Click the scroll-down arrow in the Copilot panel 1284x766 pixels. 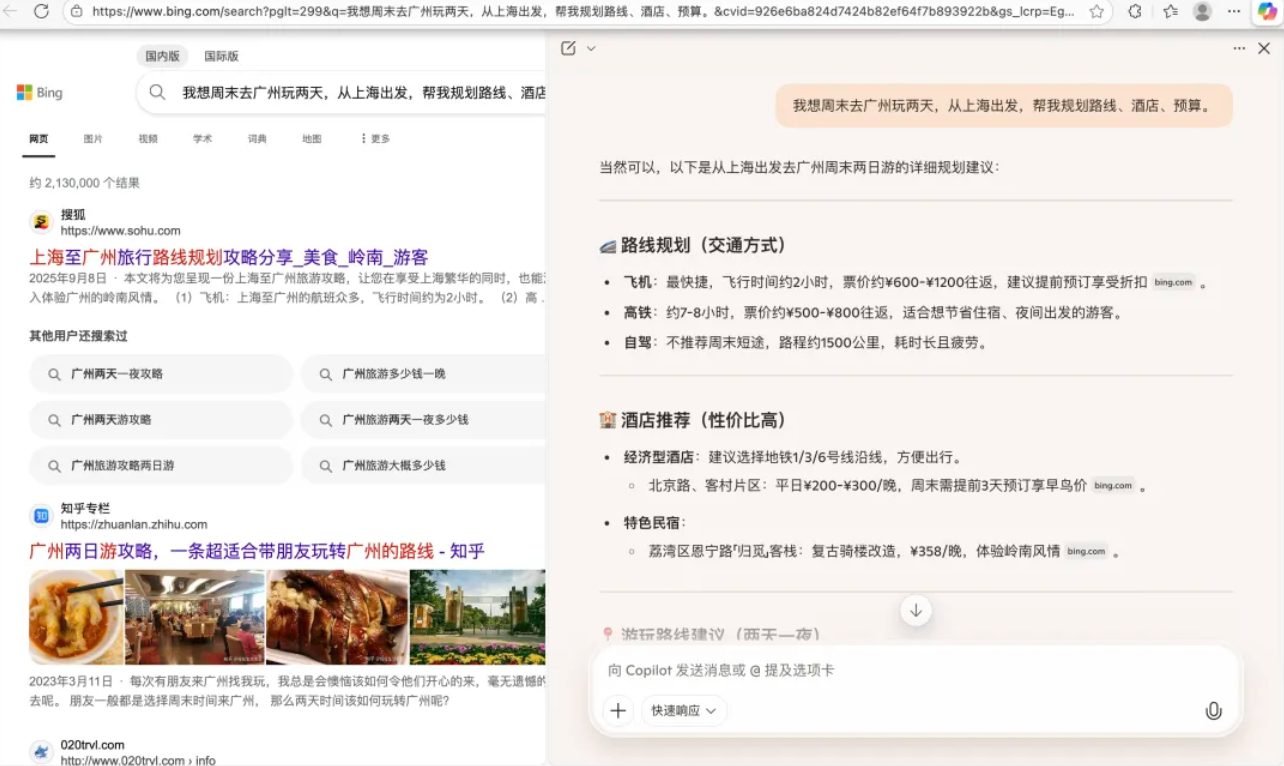(x=916, y=610)
